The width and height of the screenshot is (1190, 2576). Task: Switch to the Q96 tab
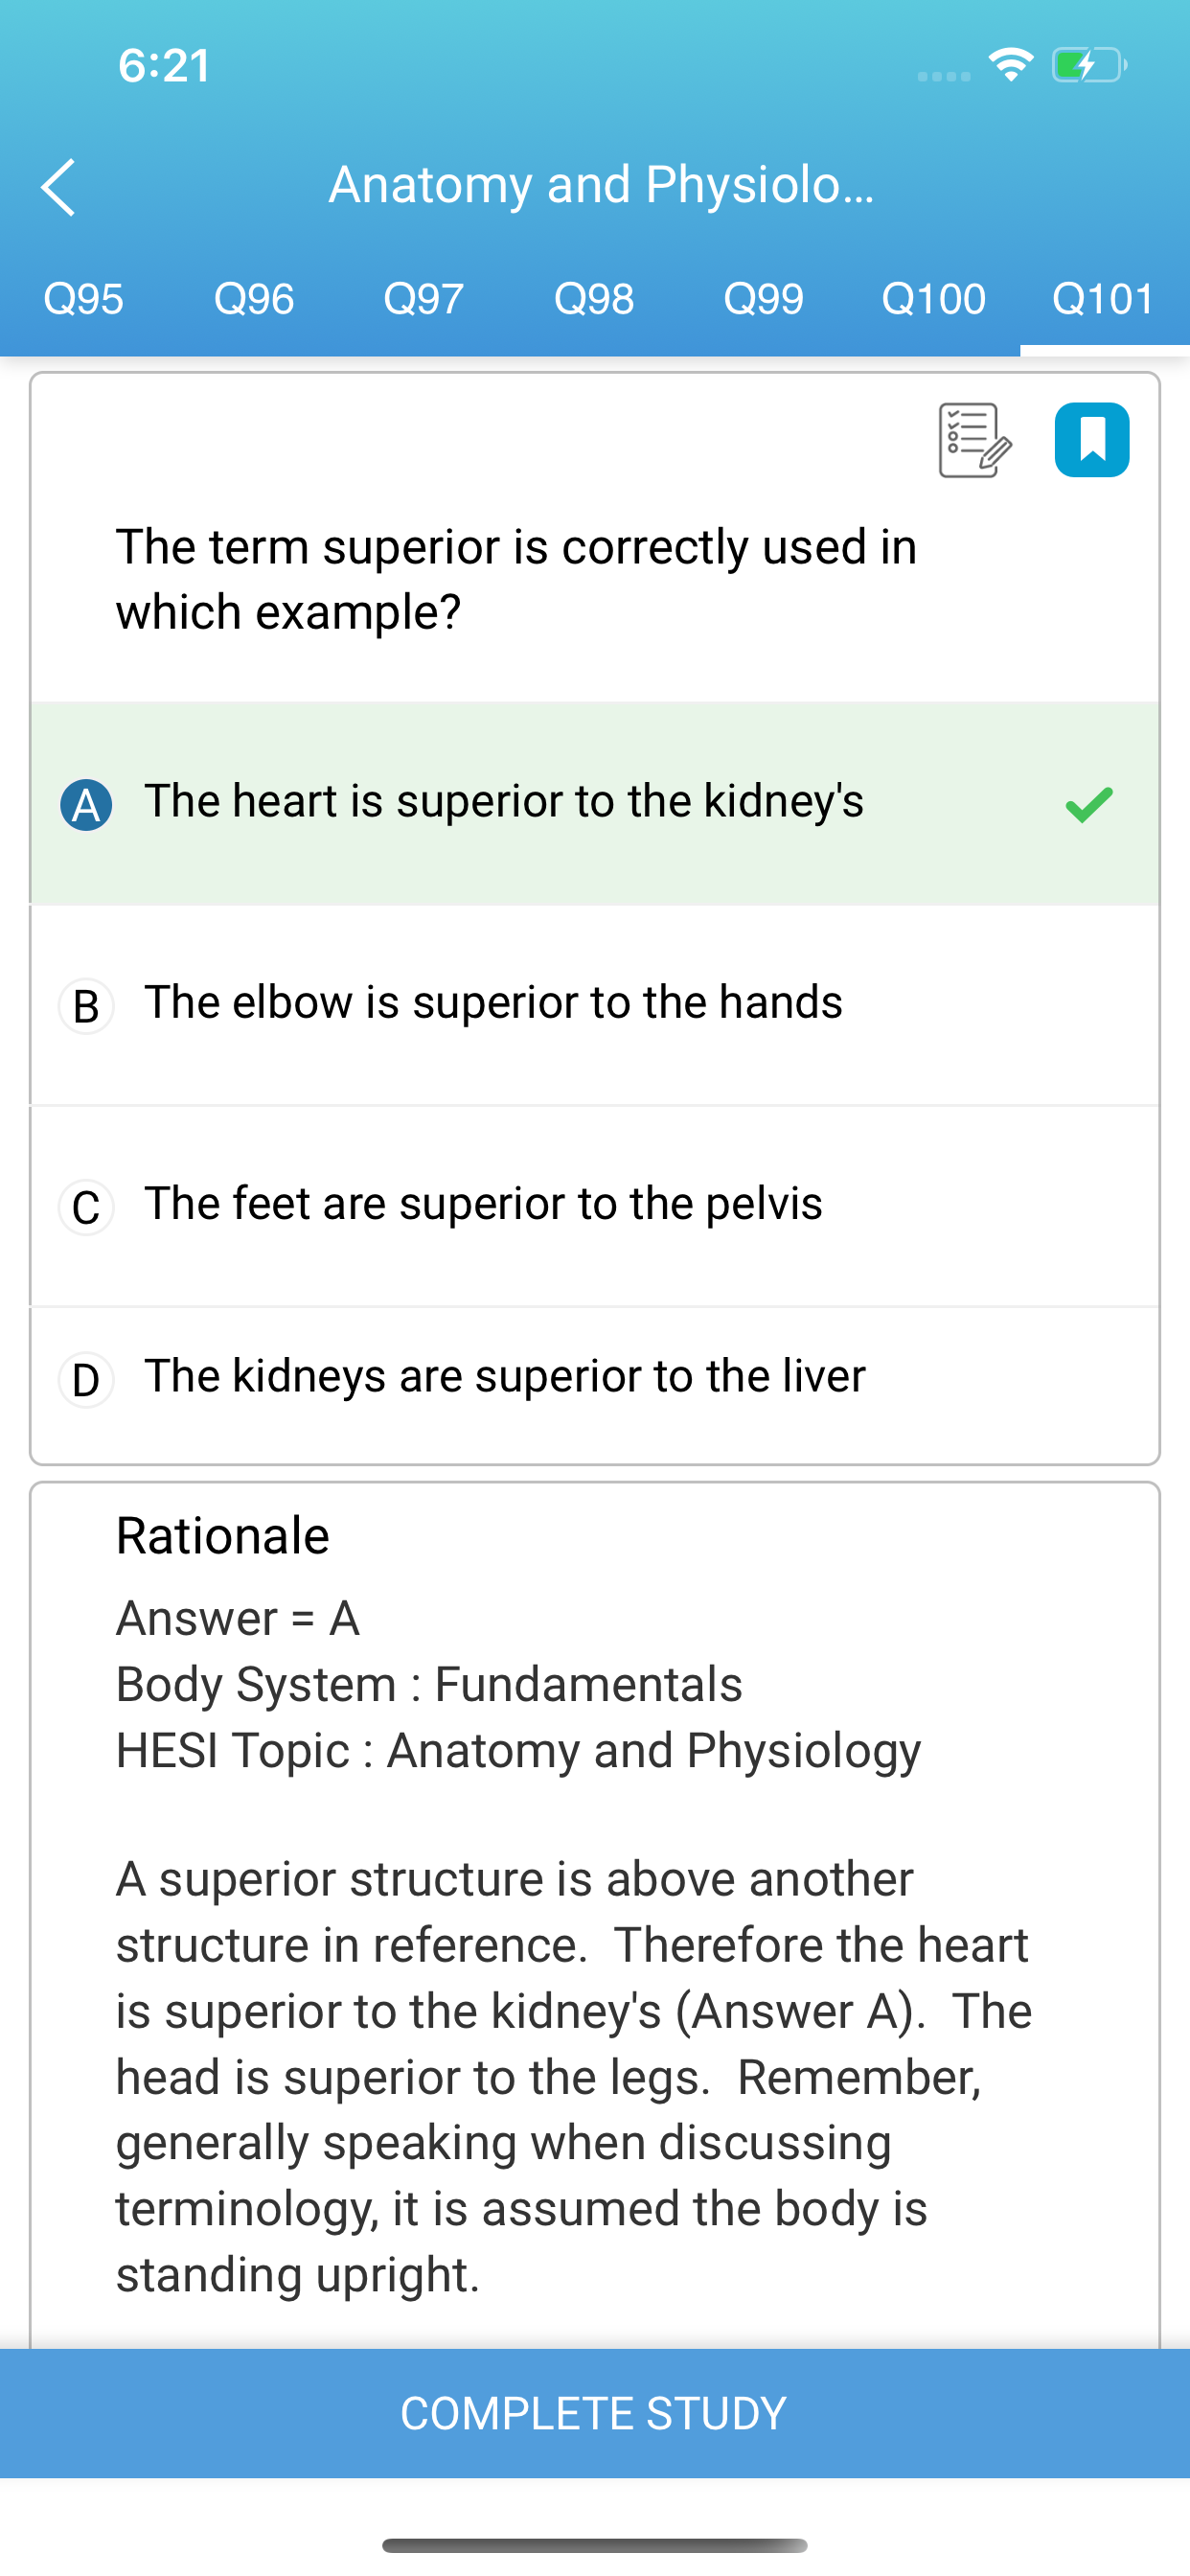254,299
